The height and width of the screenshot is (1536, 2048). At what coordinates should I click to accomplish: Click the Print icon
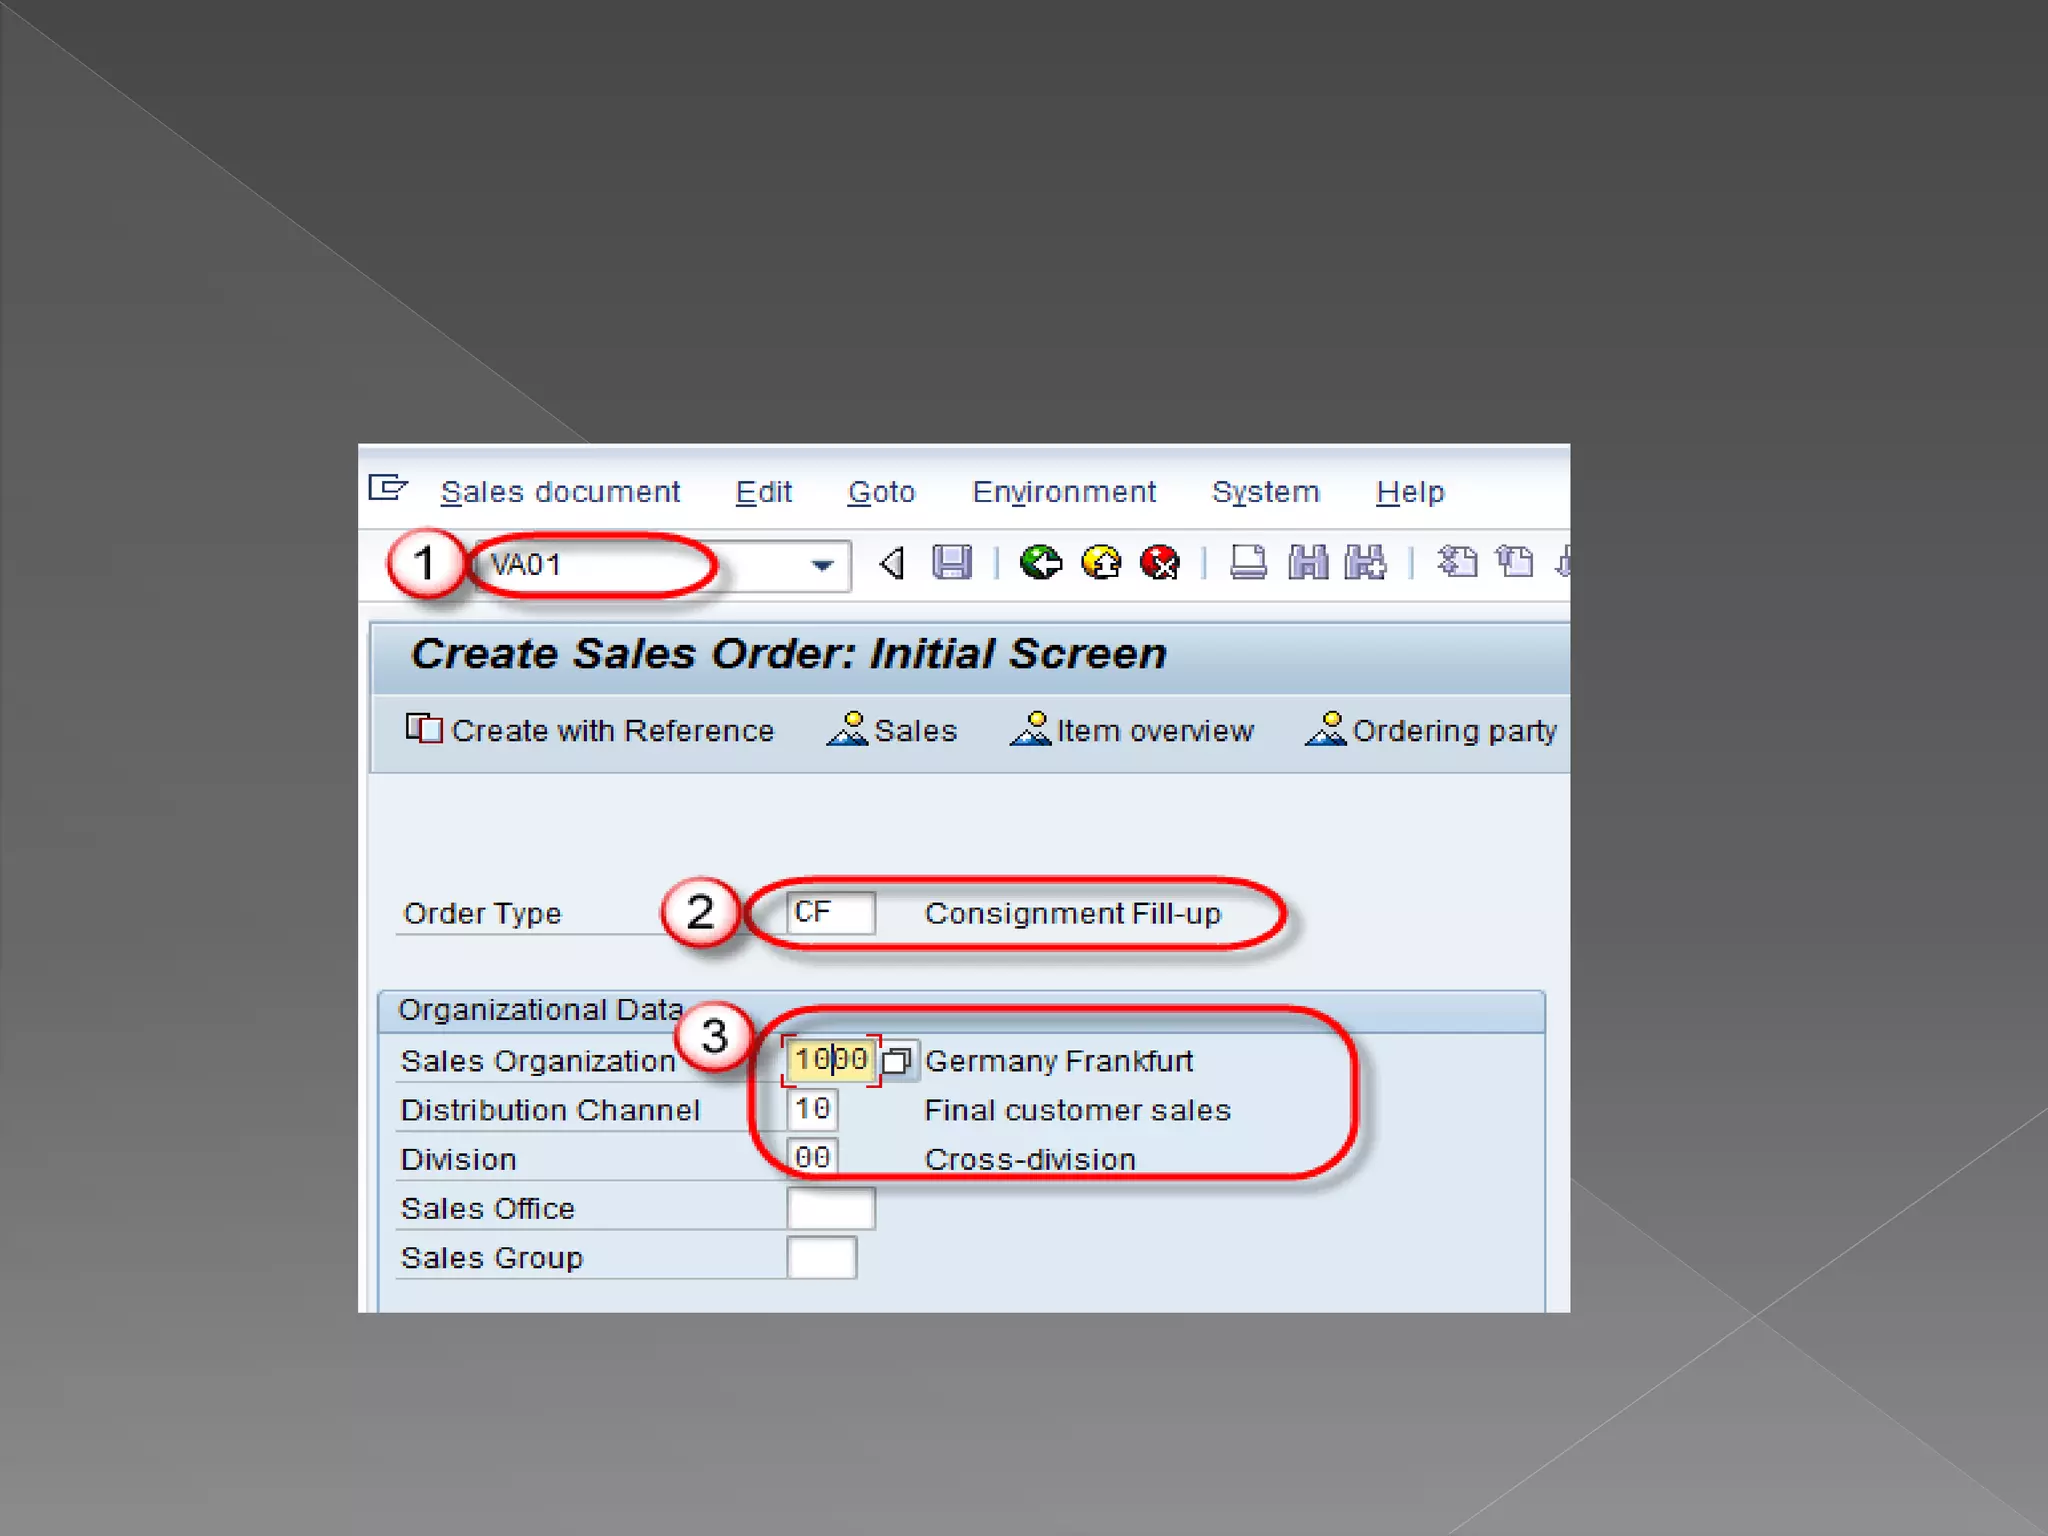[x=1247, y=563]
